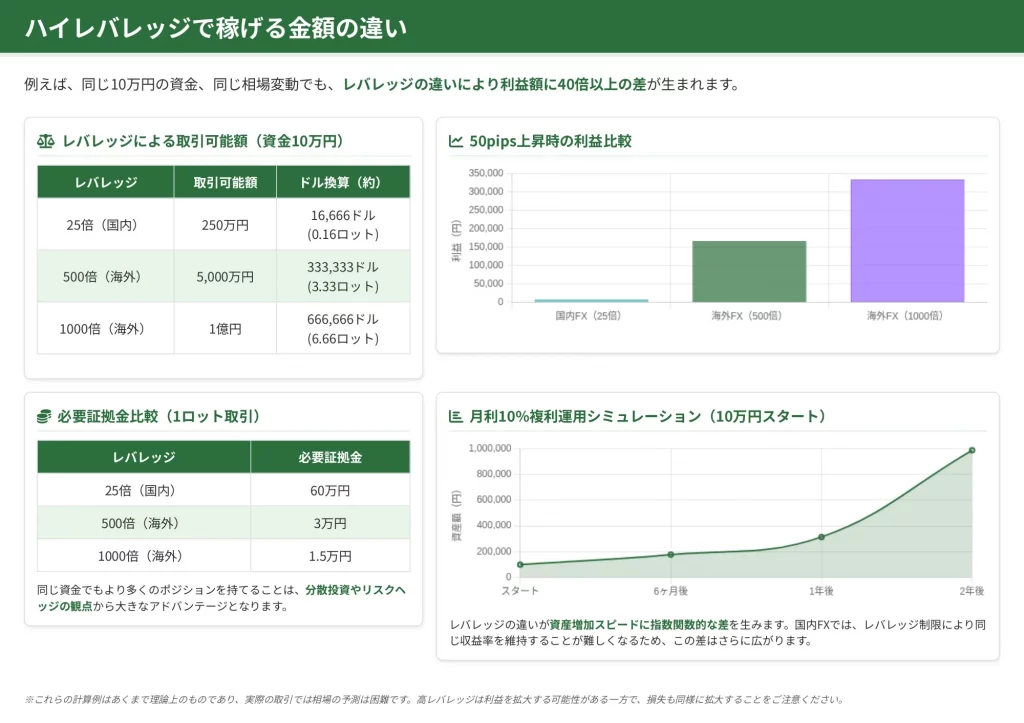The width and height of the screenshot is (1024, 723).
Task: Select the 6ヶ月後 data point on line chart
Action: [671, 554]
